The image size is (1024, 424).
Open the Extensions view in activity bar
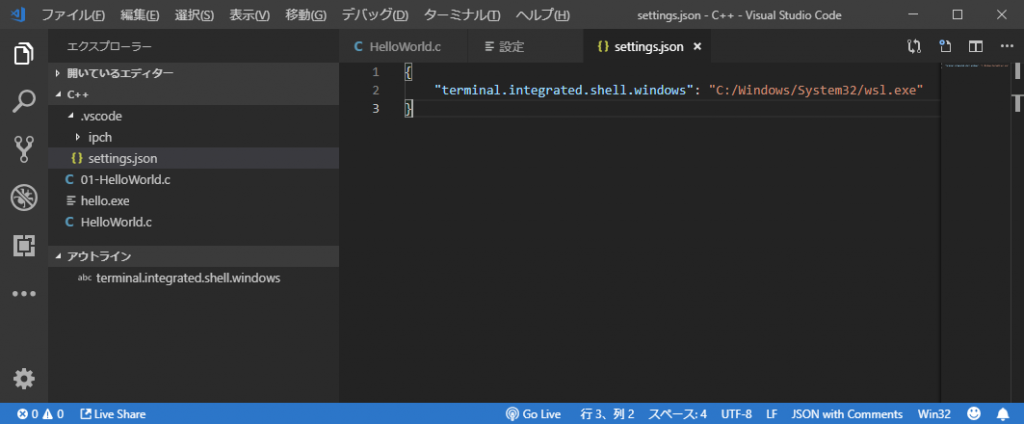24,245
